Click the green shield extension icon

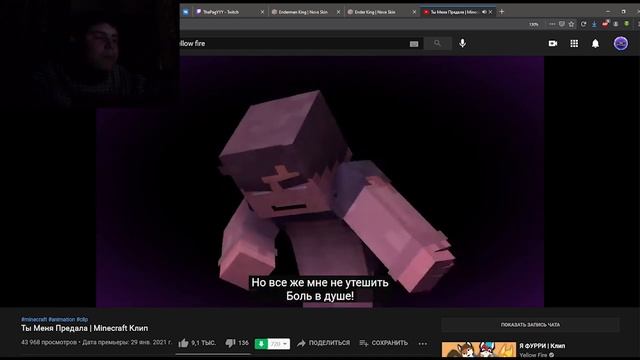pos(627,24)
